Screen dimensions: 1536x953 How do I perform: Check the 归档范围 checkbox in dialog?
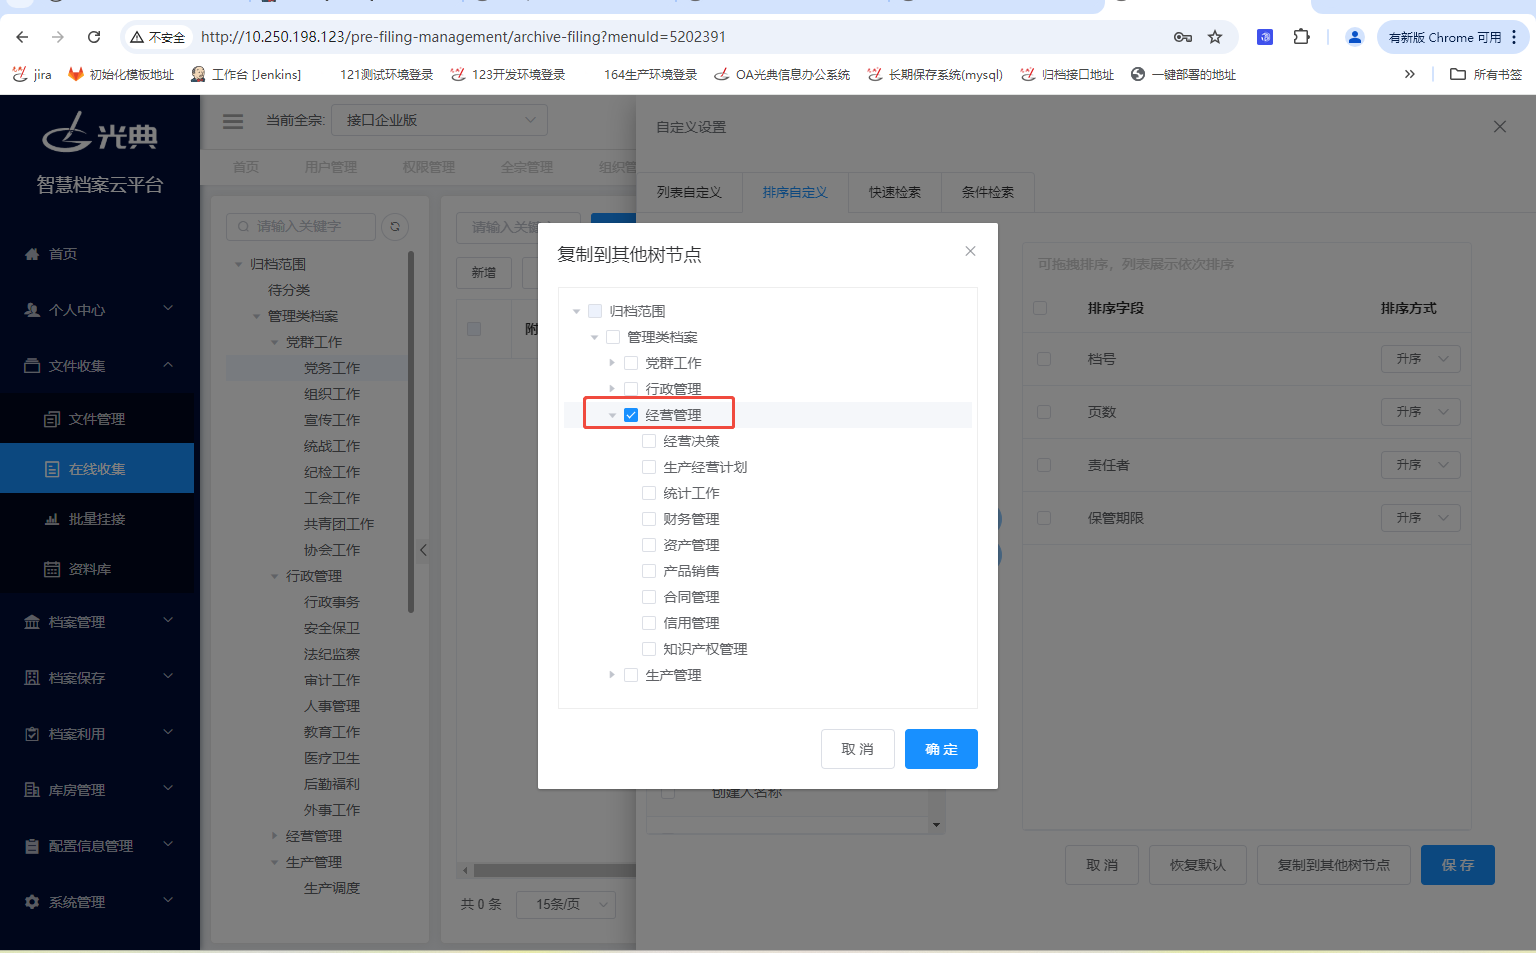595,311
